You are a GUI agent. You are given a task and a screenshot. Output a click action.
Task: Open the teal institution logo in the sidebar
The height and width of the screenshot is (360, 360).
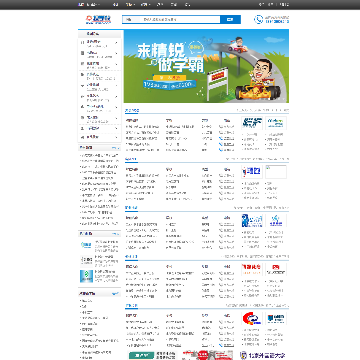tap(86, 245)
